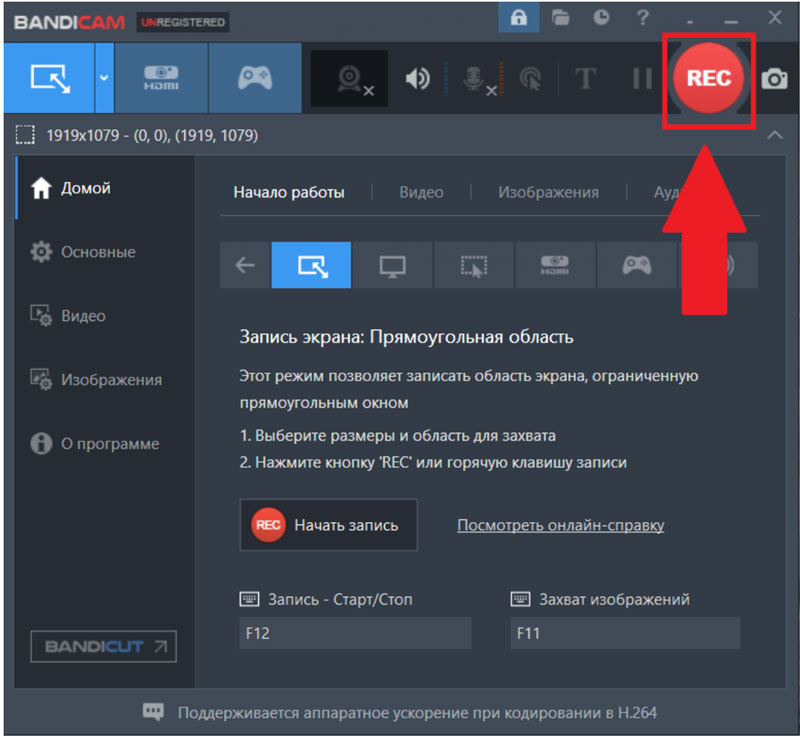Select screen recording mode in the top toolbar
The width and height of the screenshot is (800, 738).
coord(49,78)
